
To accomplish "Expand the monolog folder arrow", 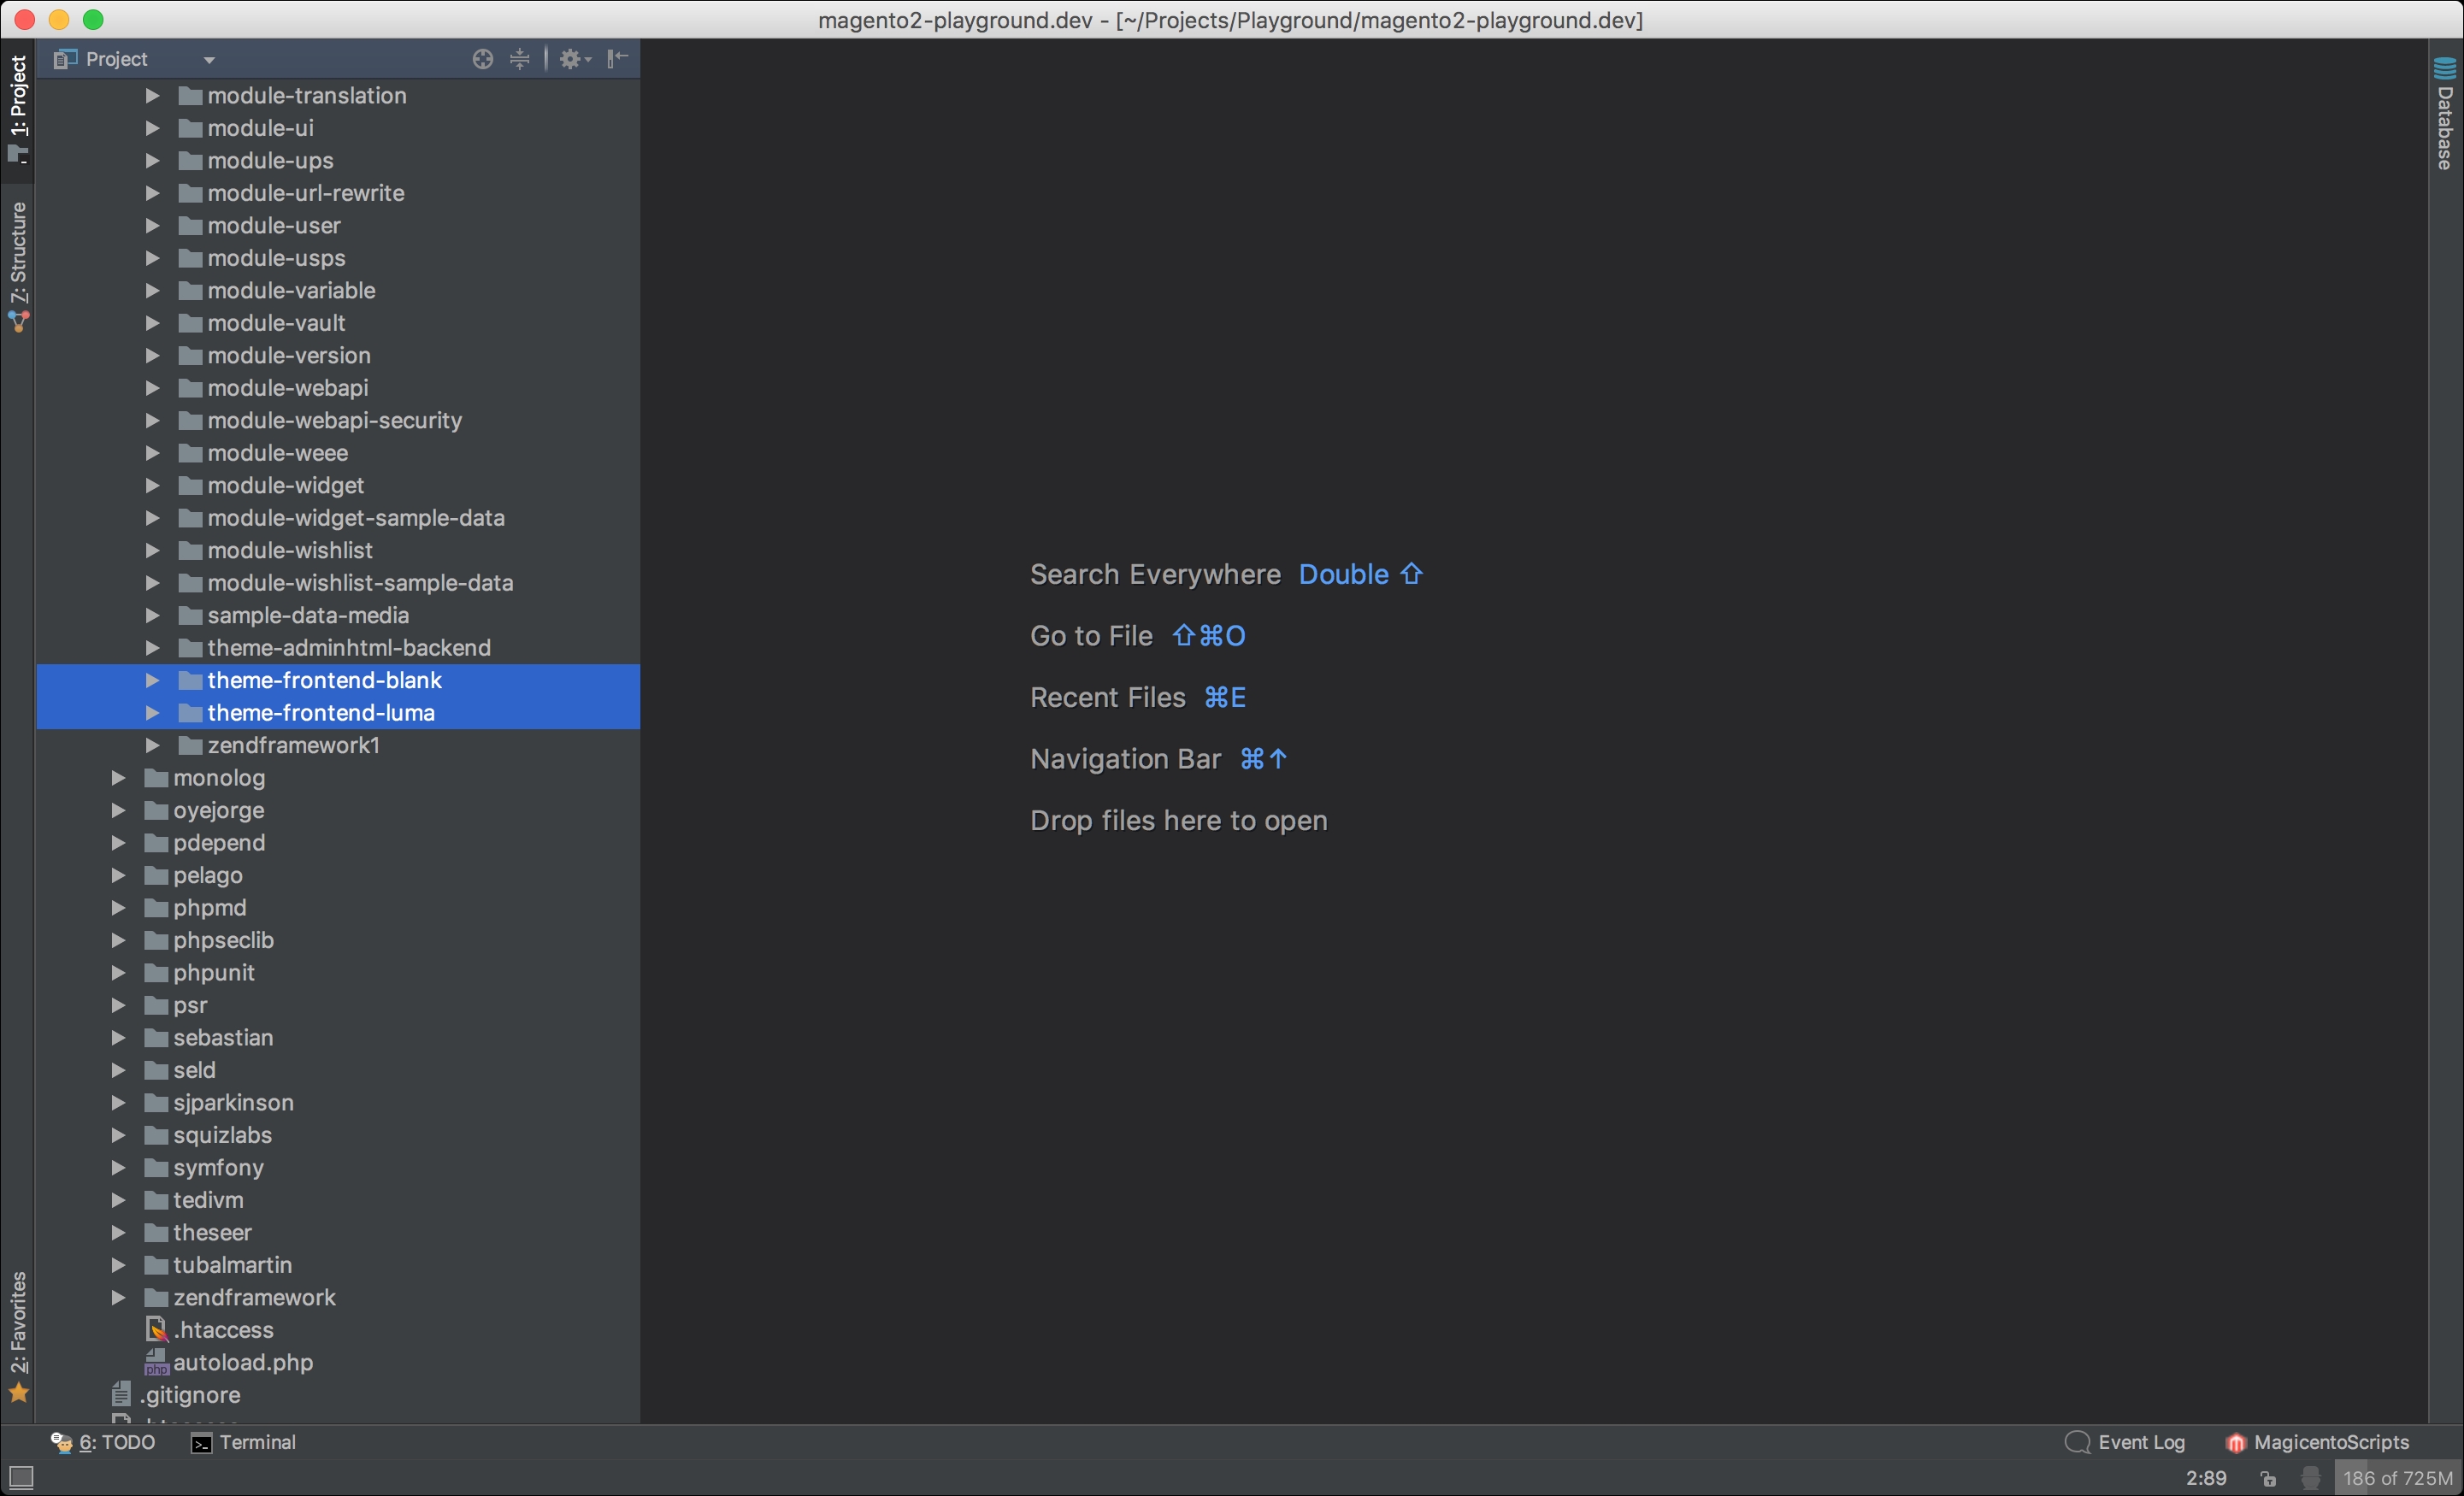I will click(x=118, y=778).
